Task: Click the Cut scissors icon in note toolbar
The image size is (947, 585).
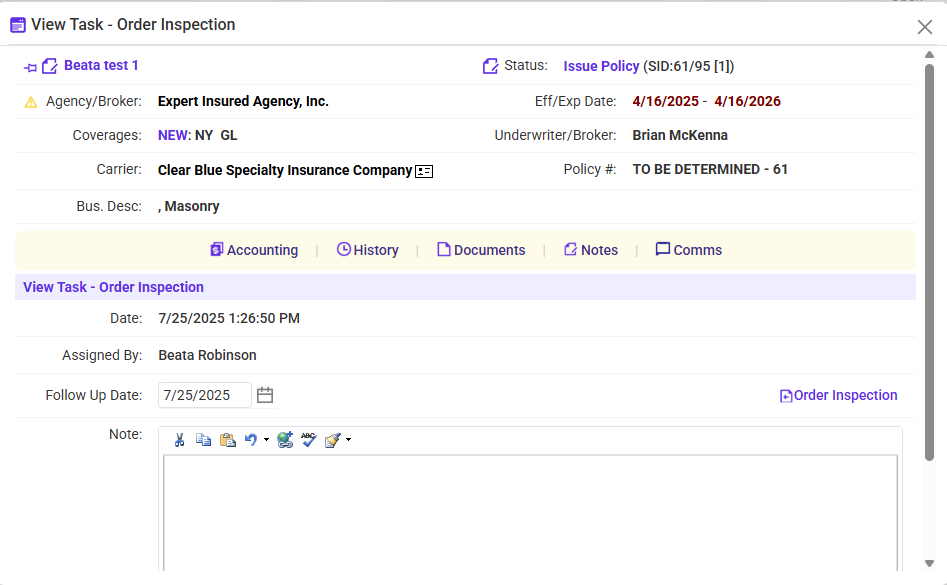Action: (x=180, y=440)
